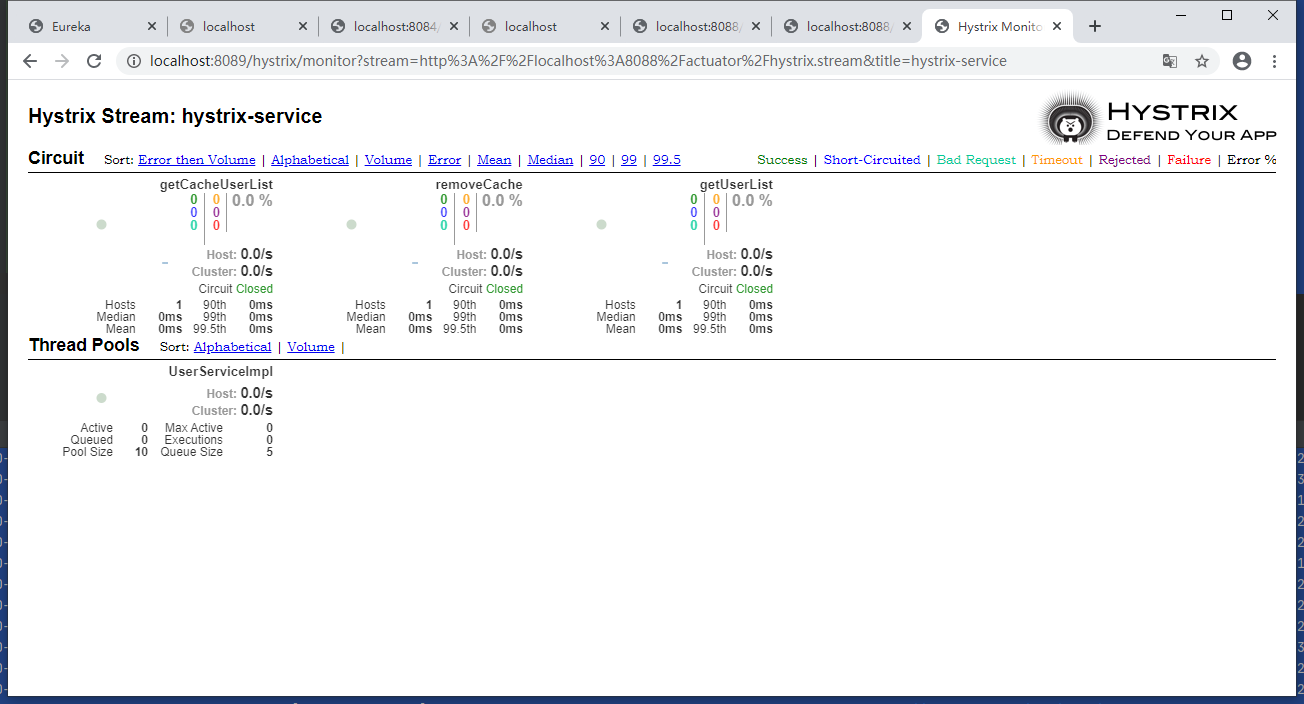The height and width of the screenshot is (704, 1304).
Task: Click the Rejected legend label
Action: coord(1125,160)
